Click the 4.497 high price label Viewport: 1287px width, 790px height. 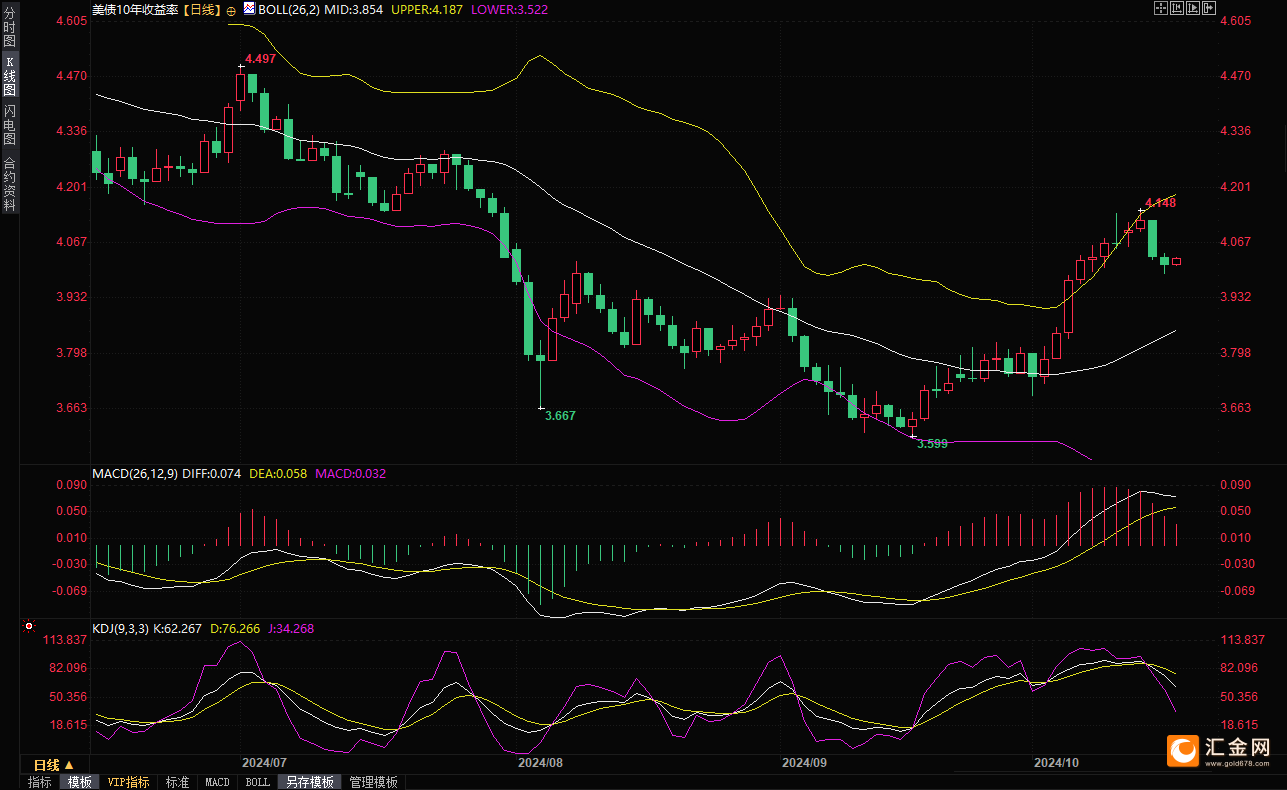(260, 59)
